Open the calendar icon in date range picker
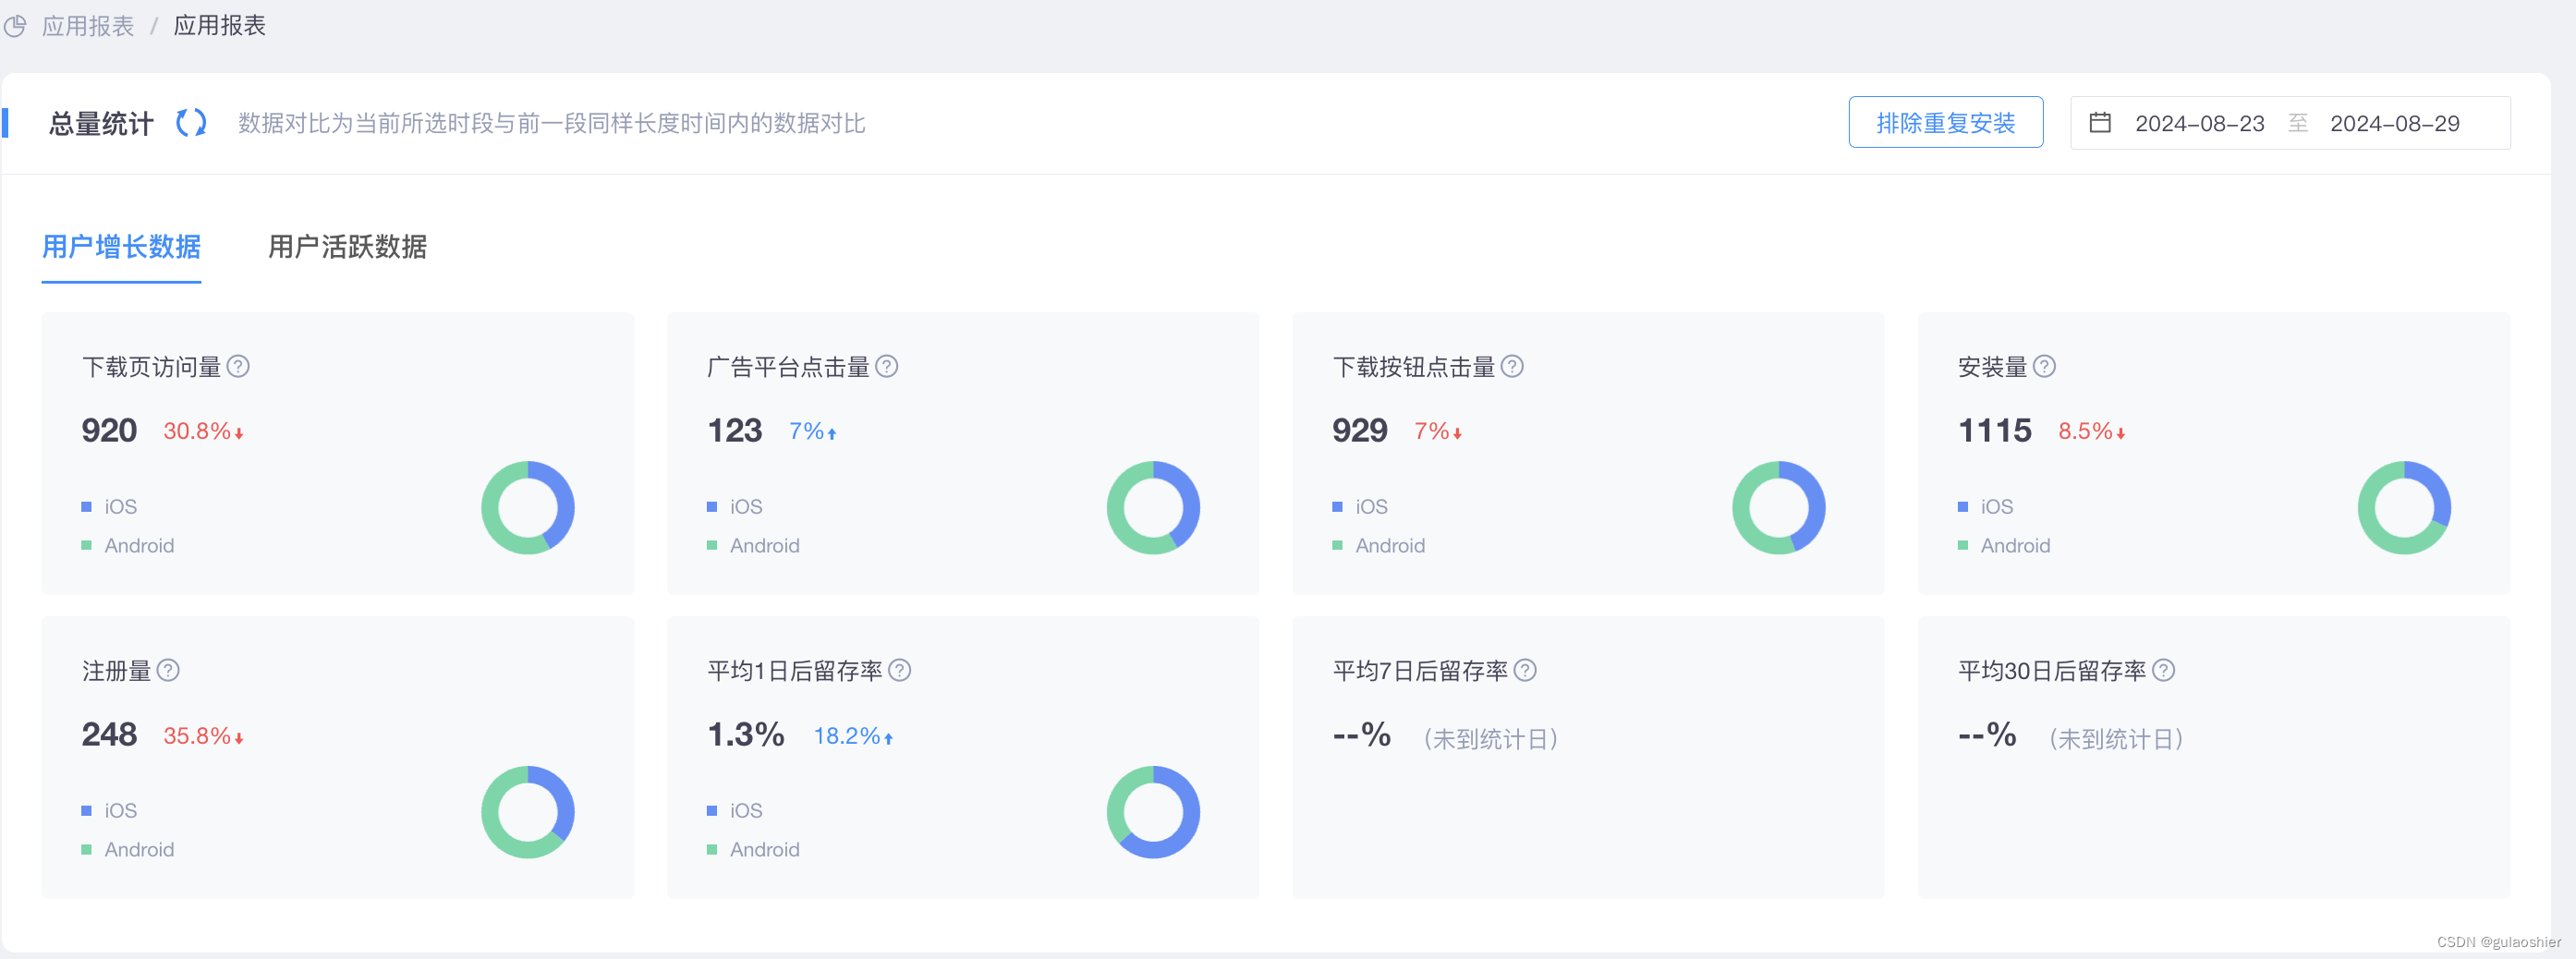This screenshot has width=2576, height=959. [x=2100, y=123]
